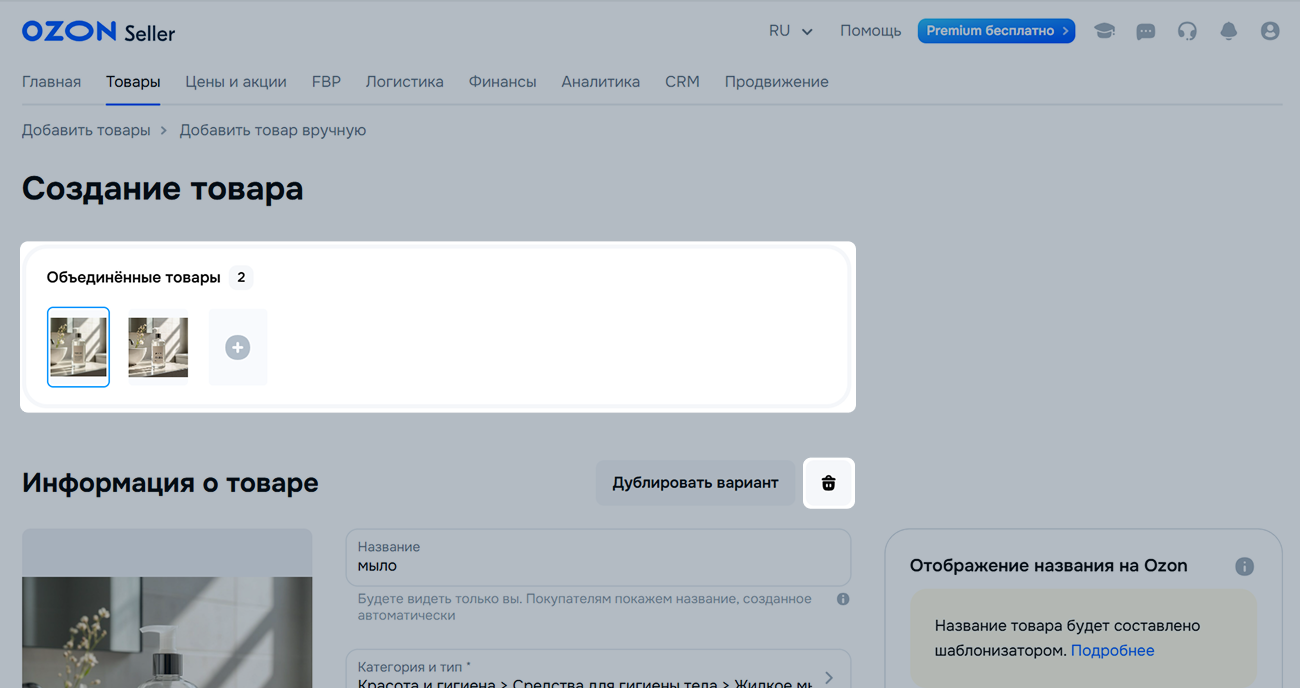Select the second merged product thumbnail
The width and height of the screenshot is (1300, 688).
point(158,347)
